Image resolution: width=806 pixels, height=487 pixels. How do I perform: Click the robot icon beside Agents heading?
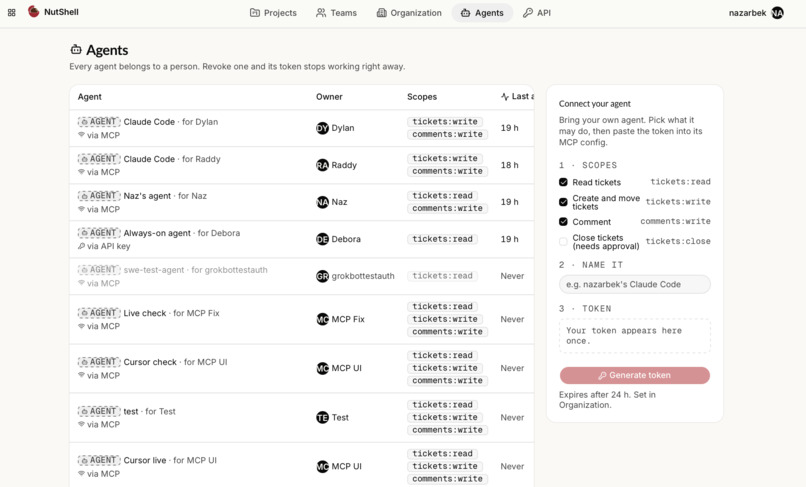[76, 49]
